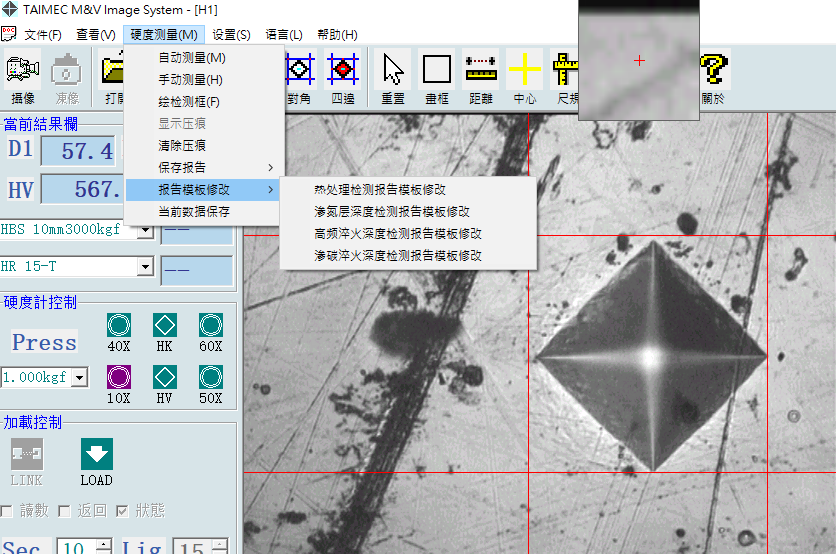Image resolution: width=836 pixels, height=554 pixels.
Task: Toggle the 狀態 checkbox
Action: pyautogui.click(x=123, y=511)
